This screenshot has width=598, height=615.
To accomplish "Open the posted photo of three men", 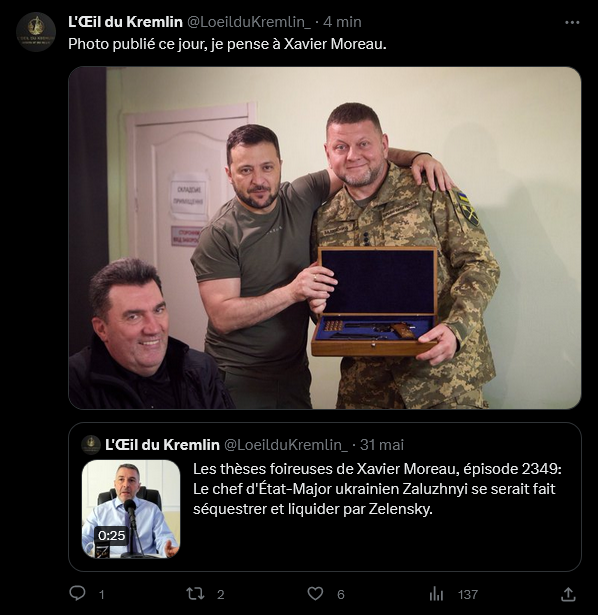I will pyautogui.click(x=325, y=238).
